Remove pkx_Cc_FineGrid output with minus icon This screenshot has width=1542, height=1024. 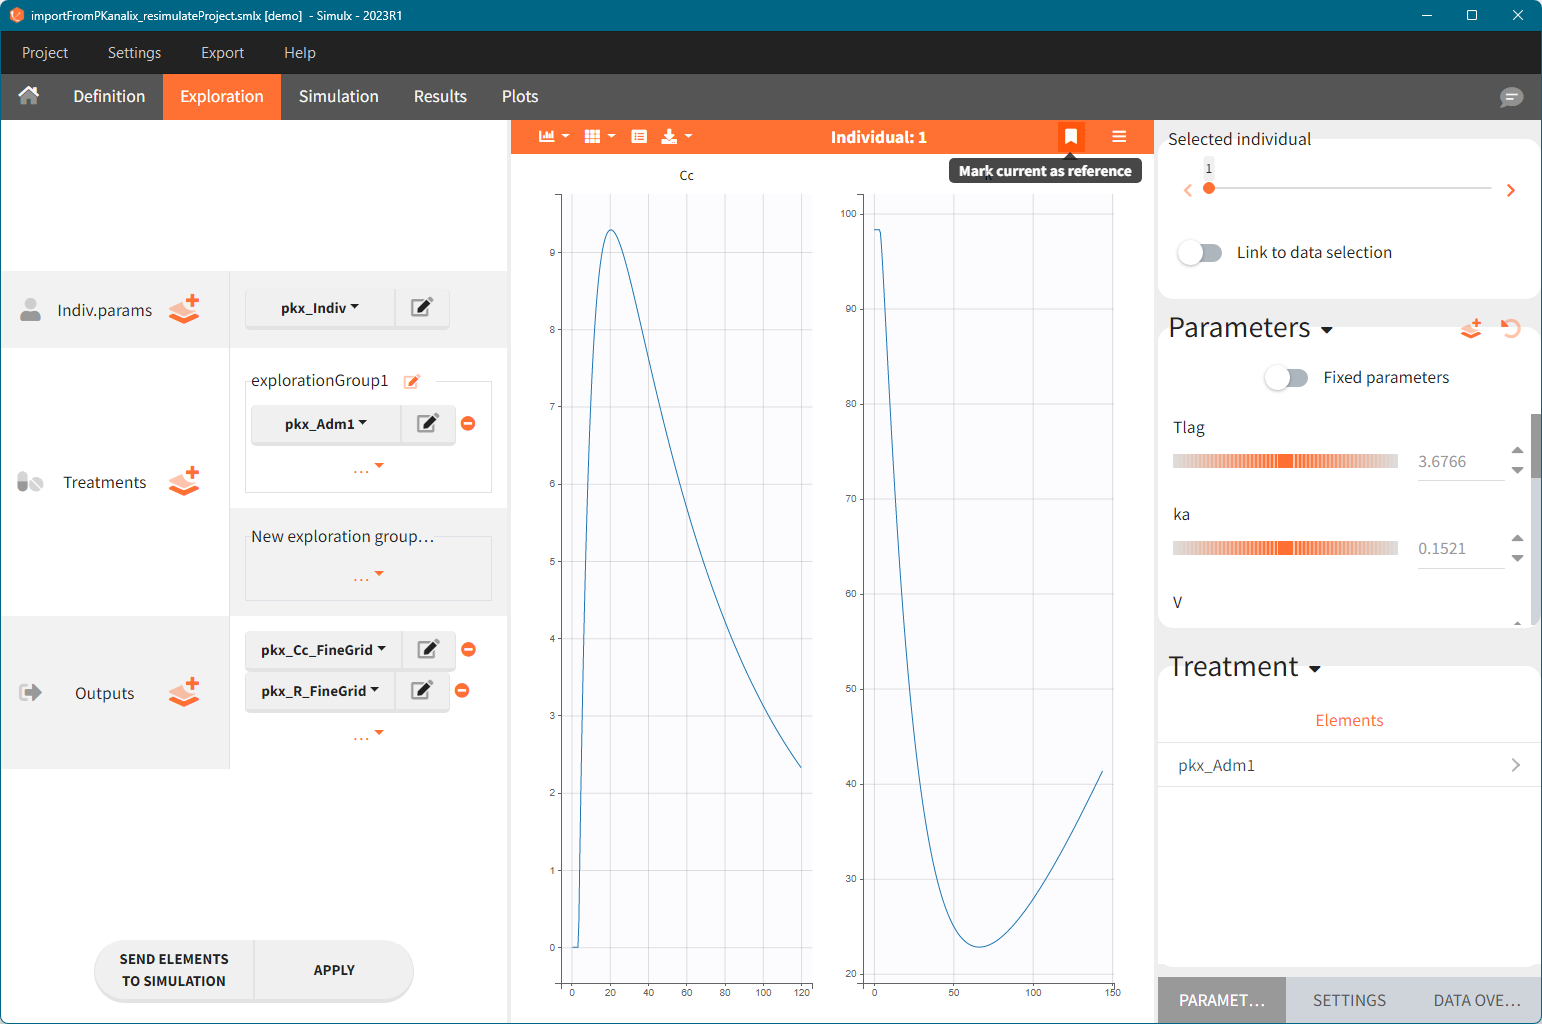468,650
